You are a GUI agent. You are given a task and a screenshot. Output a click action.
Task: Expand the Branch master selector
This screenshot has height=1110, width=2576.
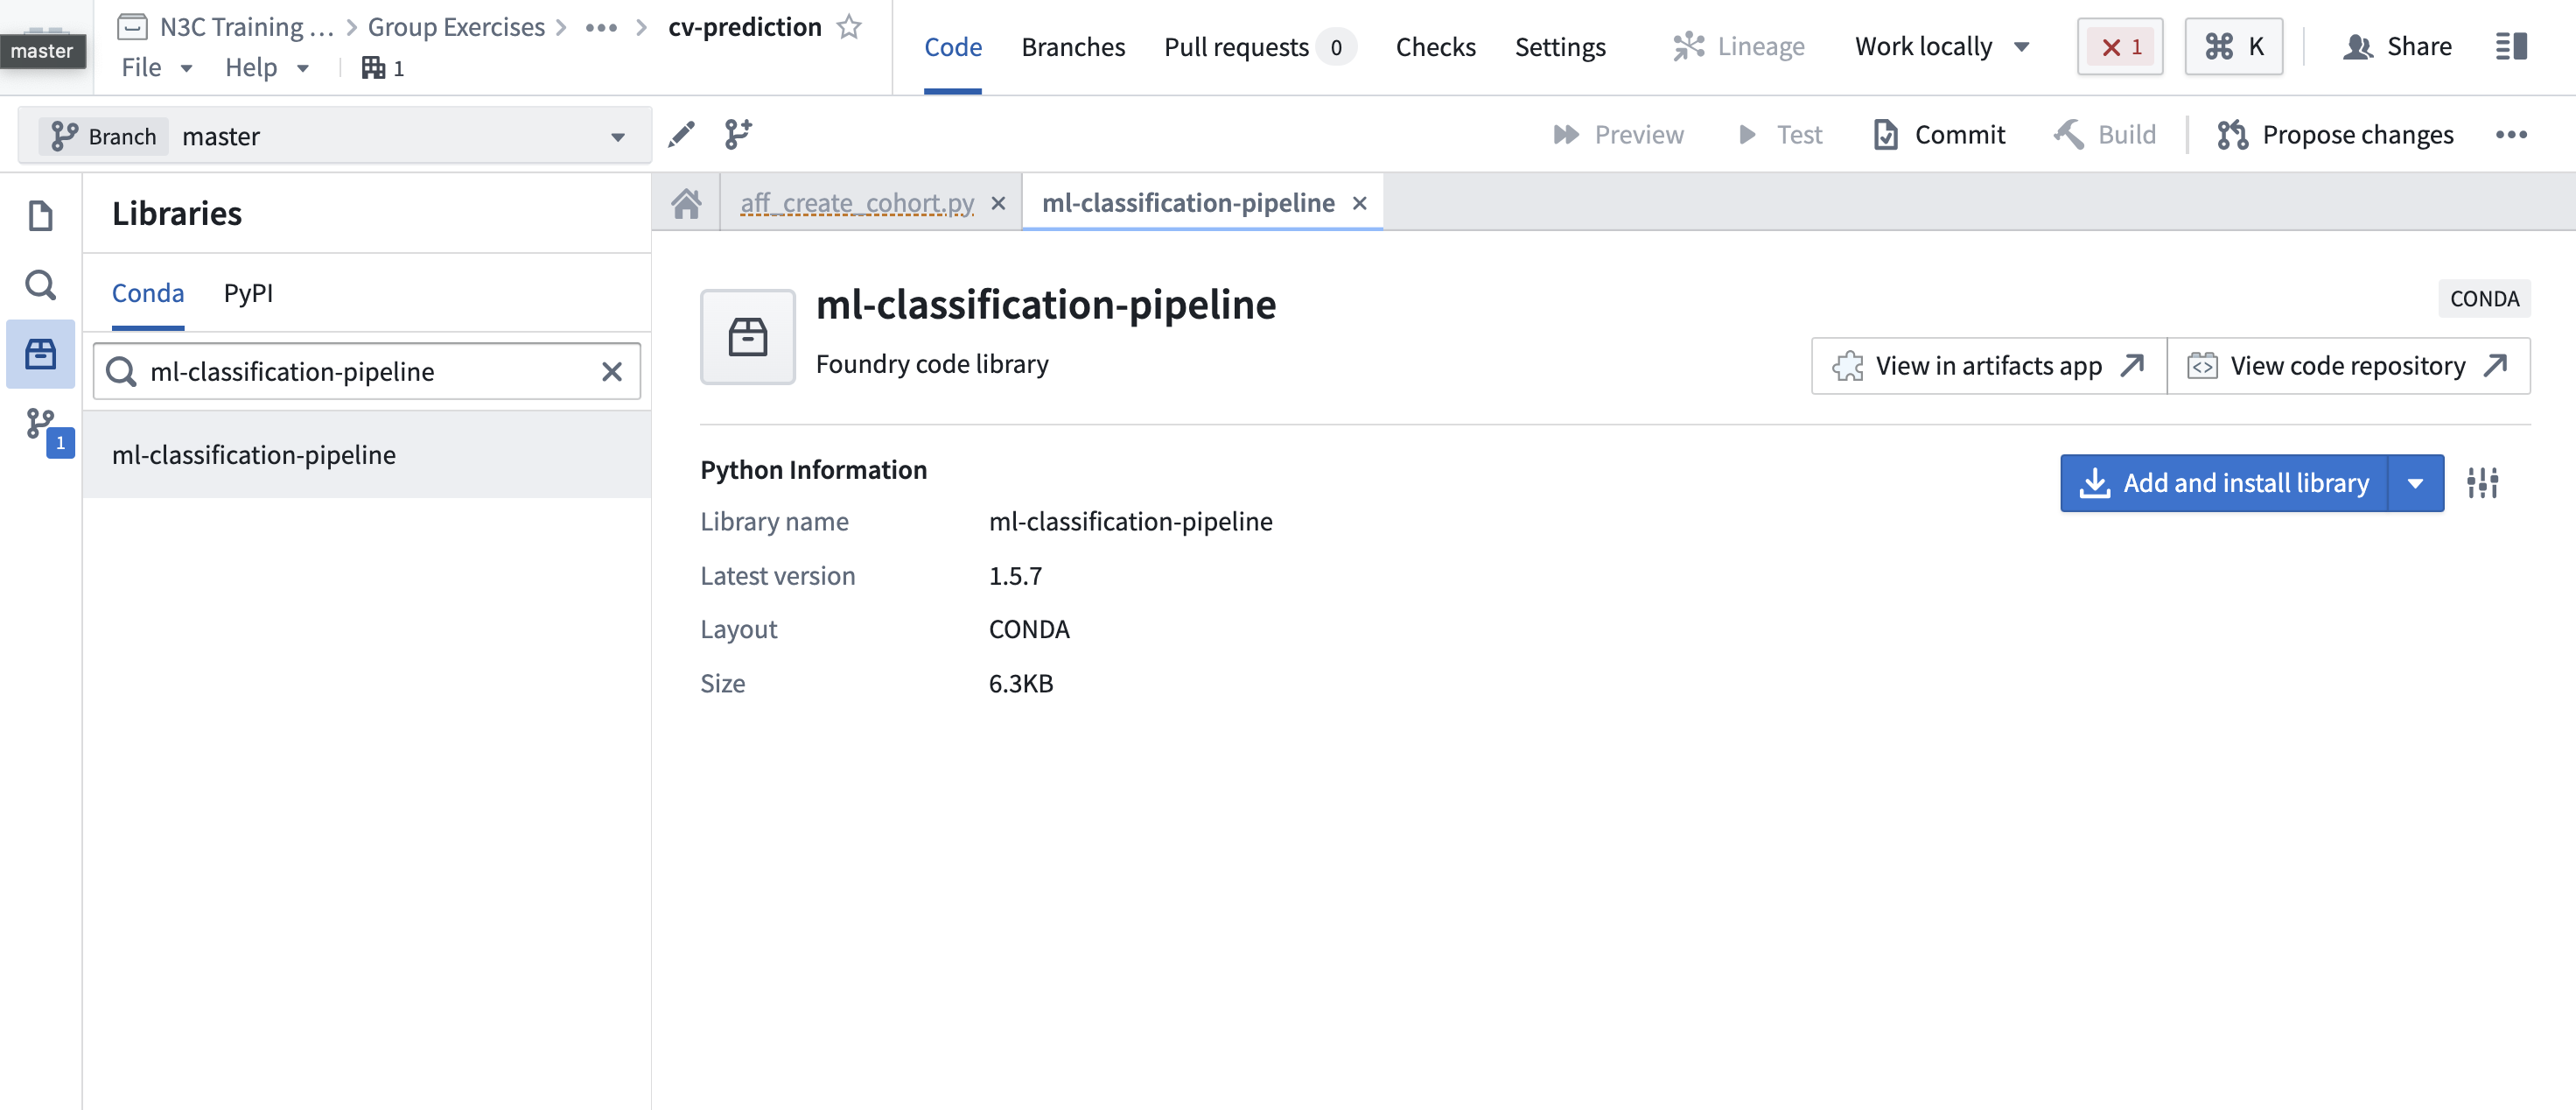(617, 135)
